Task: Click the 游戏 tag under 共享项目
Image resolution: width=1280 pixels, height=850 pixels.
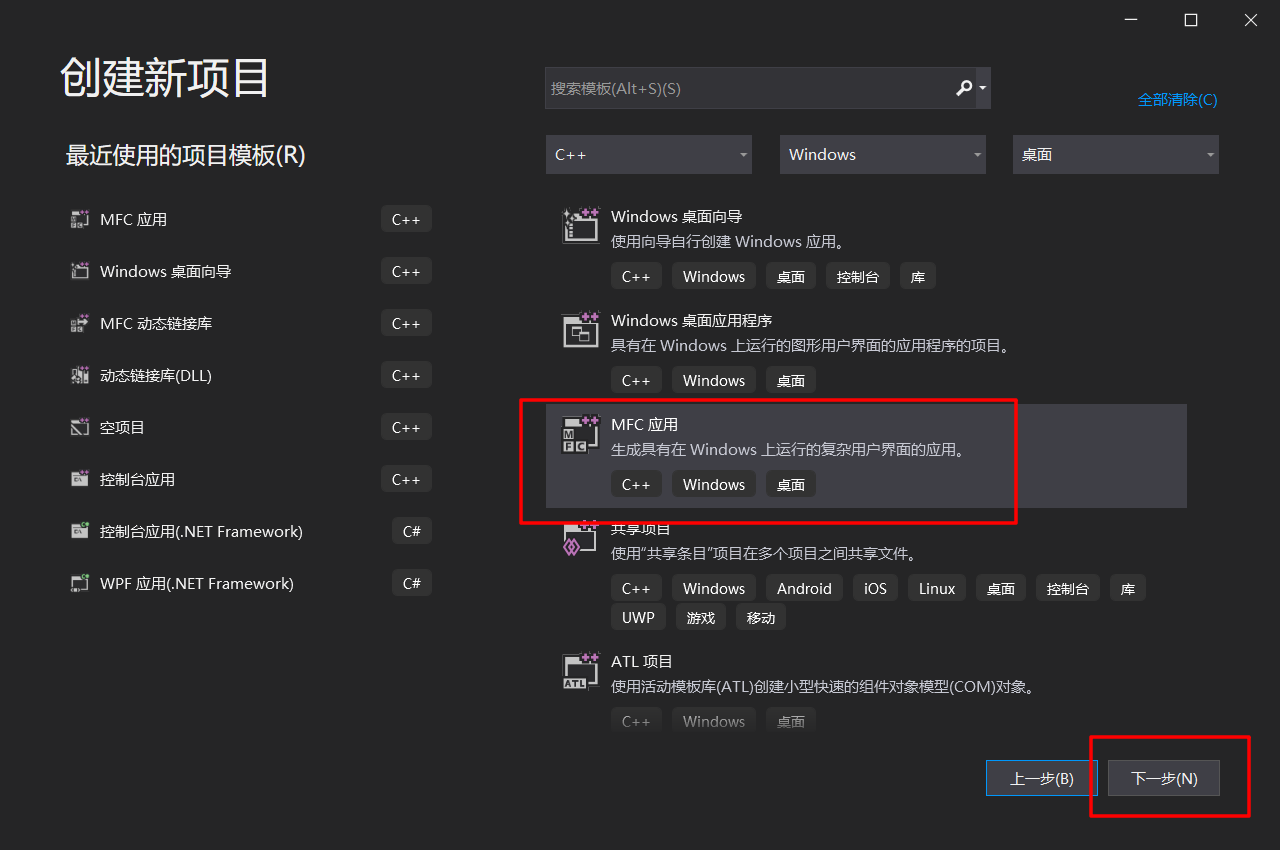Action: point(701,617)
